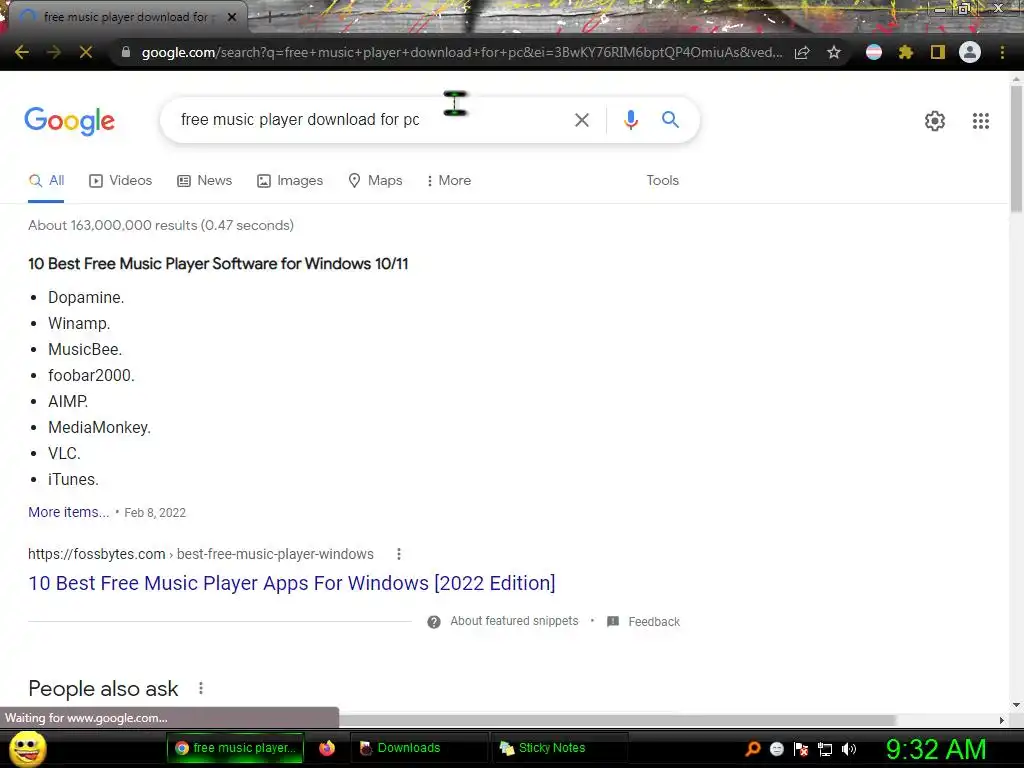Click iTunes in the snippet list

[73, 480]
